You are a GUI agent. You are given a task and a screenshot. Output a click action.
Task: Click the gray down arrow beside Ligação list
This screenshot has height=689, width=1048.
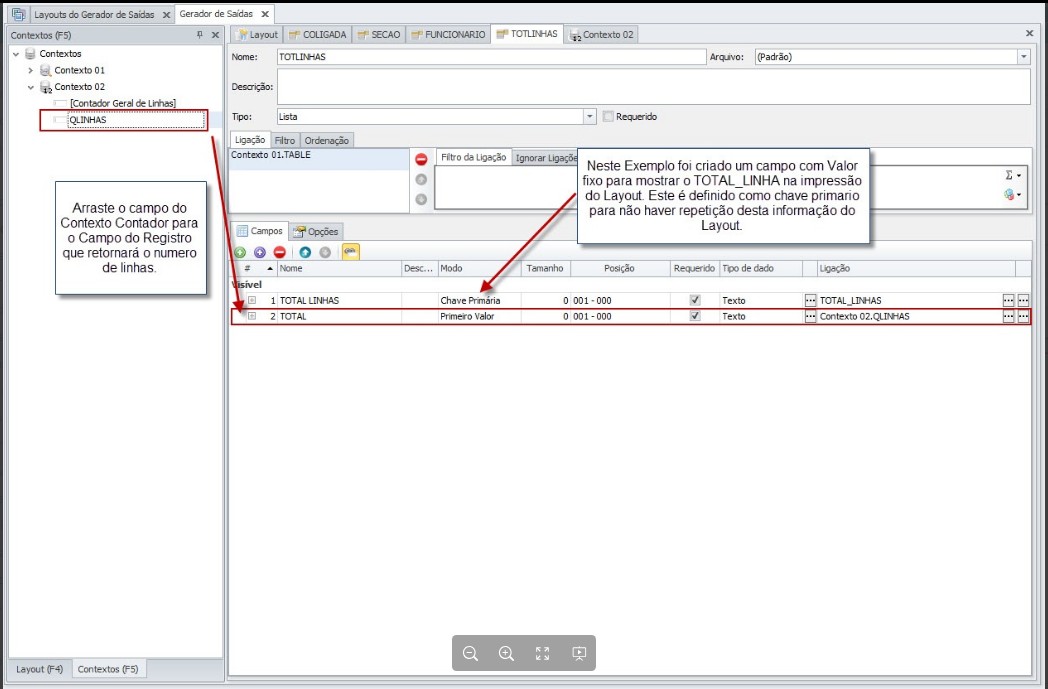point(421,199)
